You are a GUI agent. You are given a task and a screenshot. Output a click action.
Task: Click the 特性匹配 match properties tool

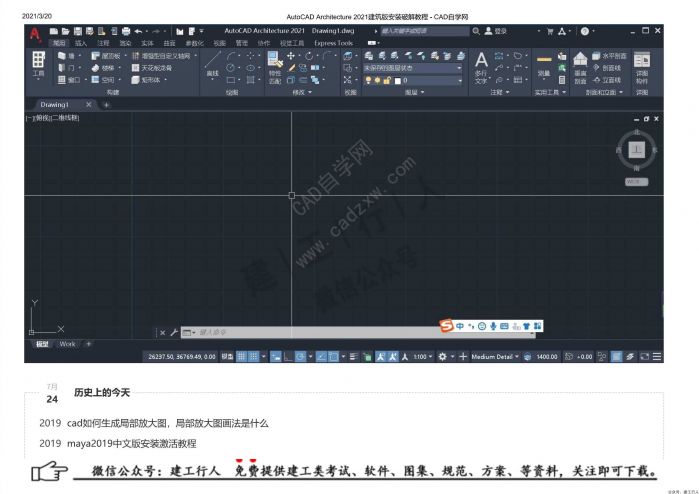[275, 67]
